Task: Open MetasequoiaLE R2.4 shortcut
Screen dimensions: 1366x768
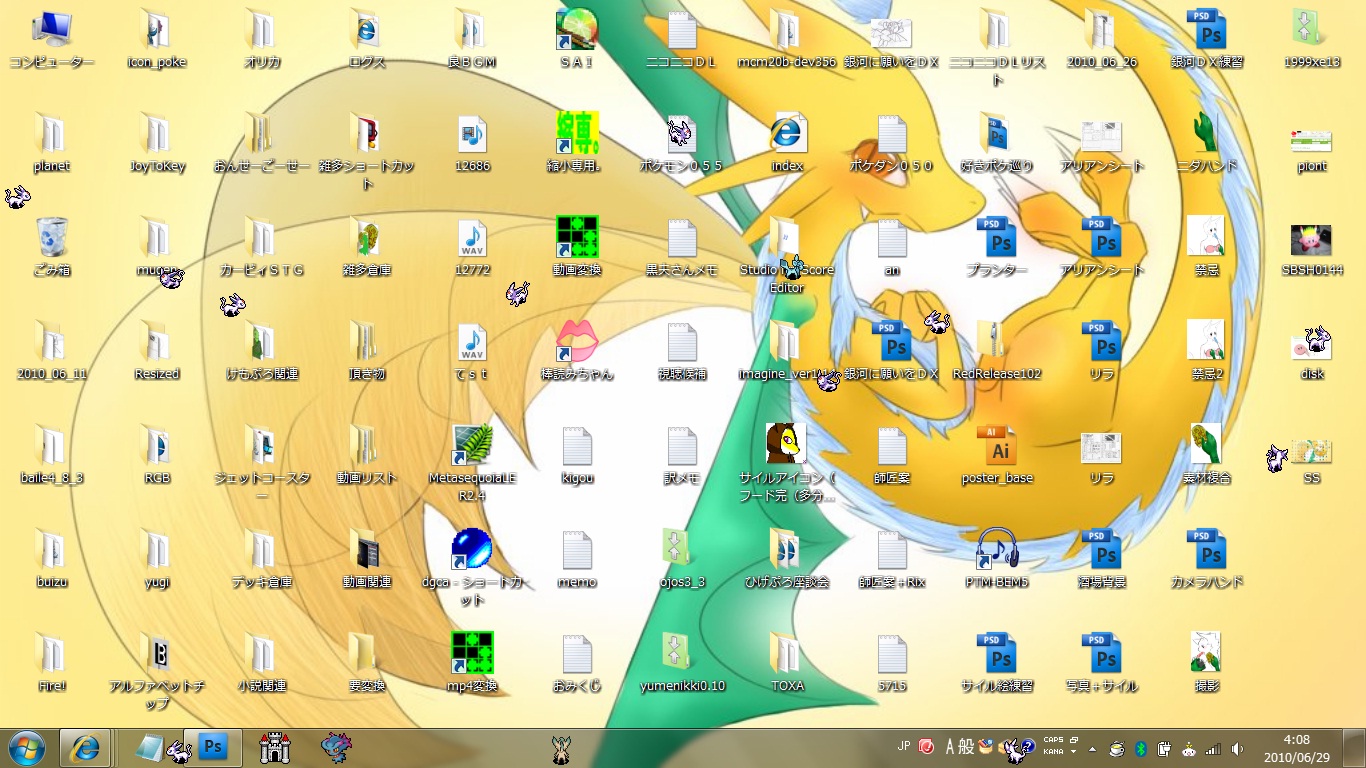Action: pyautogui.click(x=472, y=460)
